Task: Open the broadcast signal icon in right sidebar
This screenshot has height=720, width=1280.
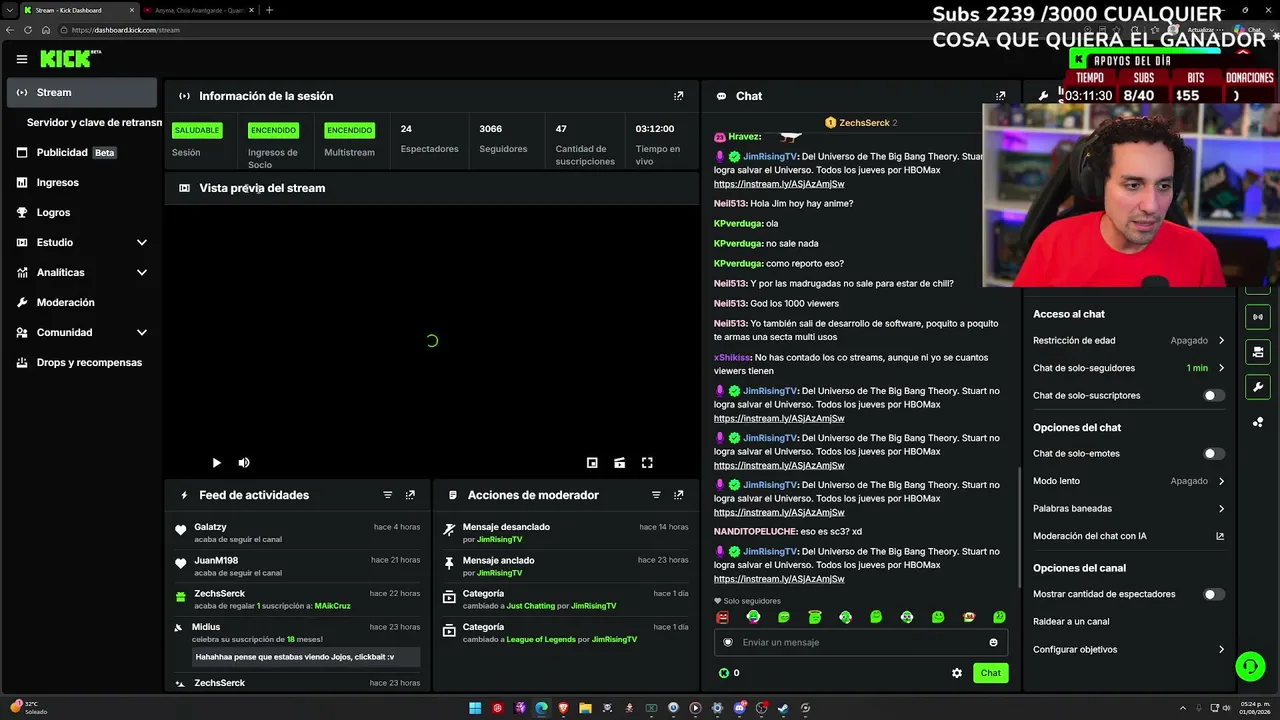Action: [1258, 317]
